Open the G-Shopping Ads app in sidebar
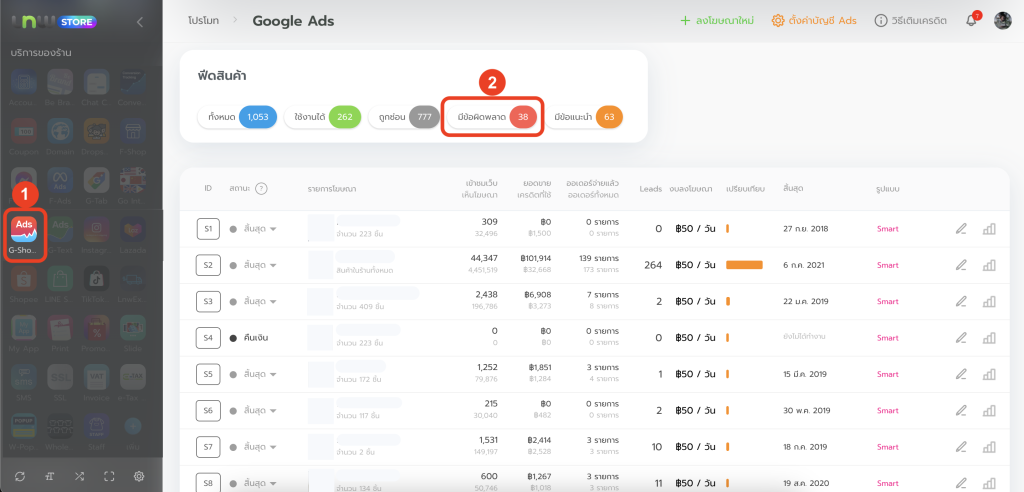The image size is (1024, 492). (27, 234)
